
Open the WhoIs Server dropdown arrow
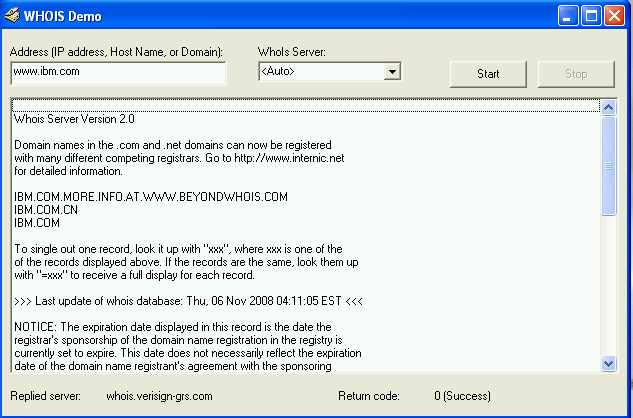pos(392,72)
